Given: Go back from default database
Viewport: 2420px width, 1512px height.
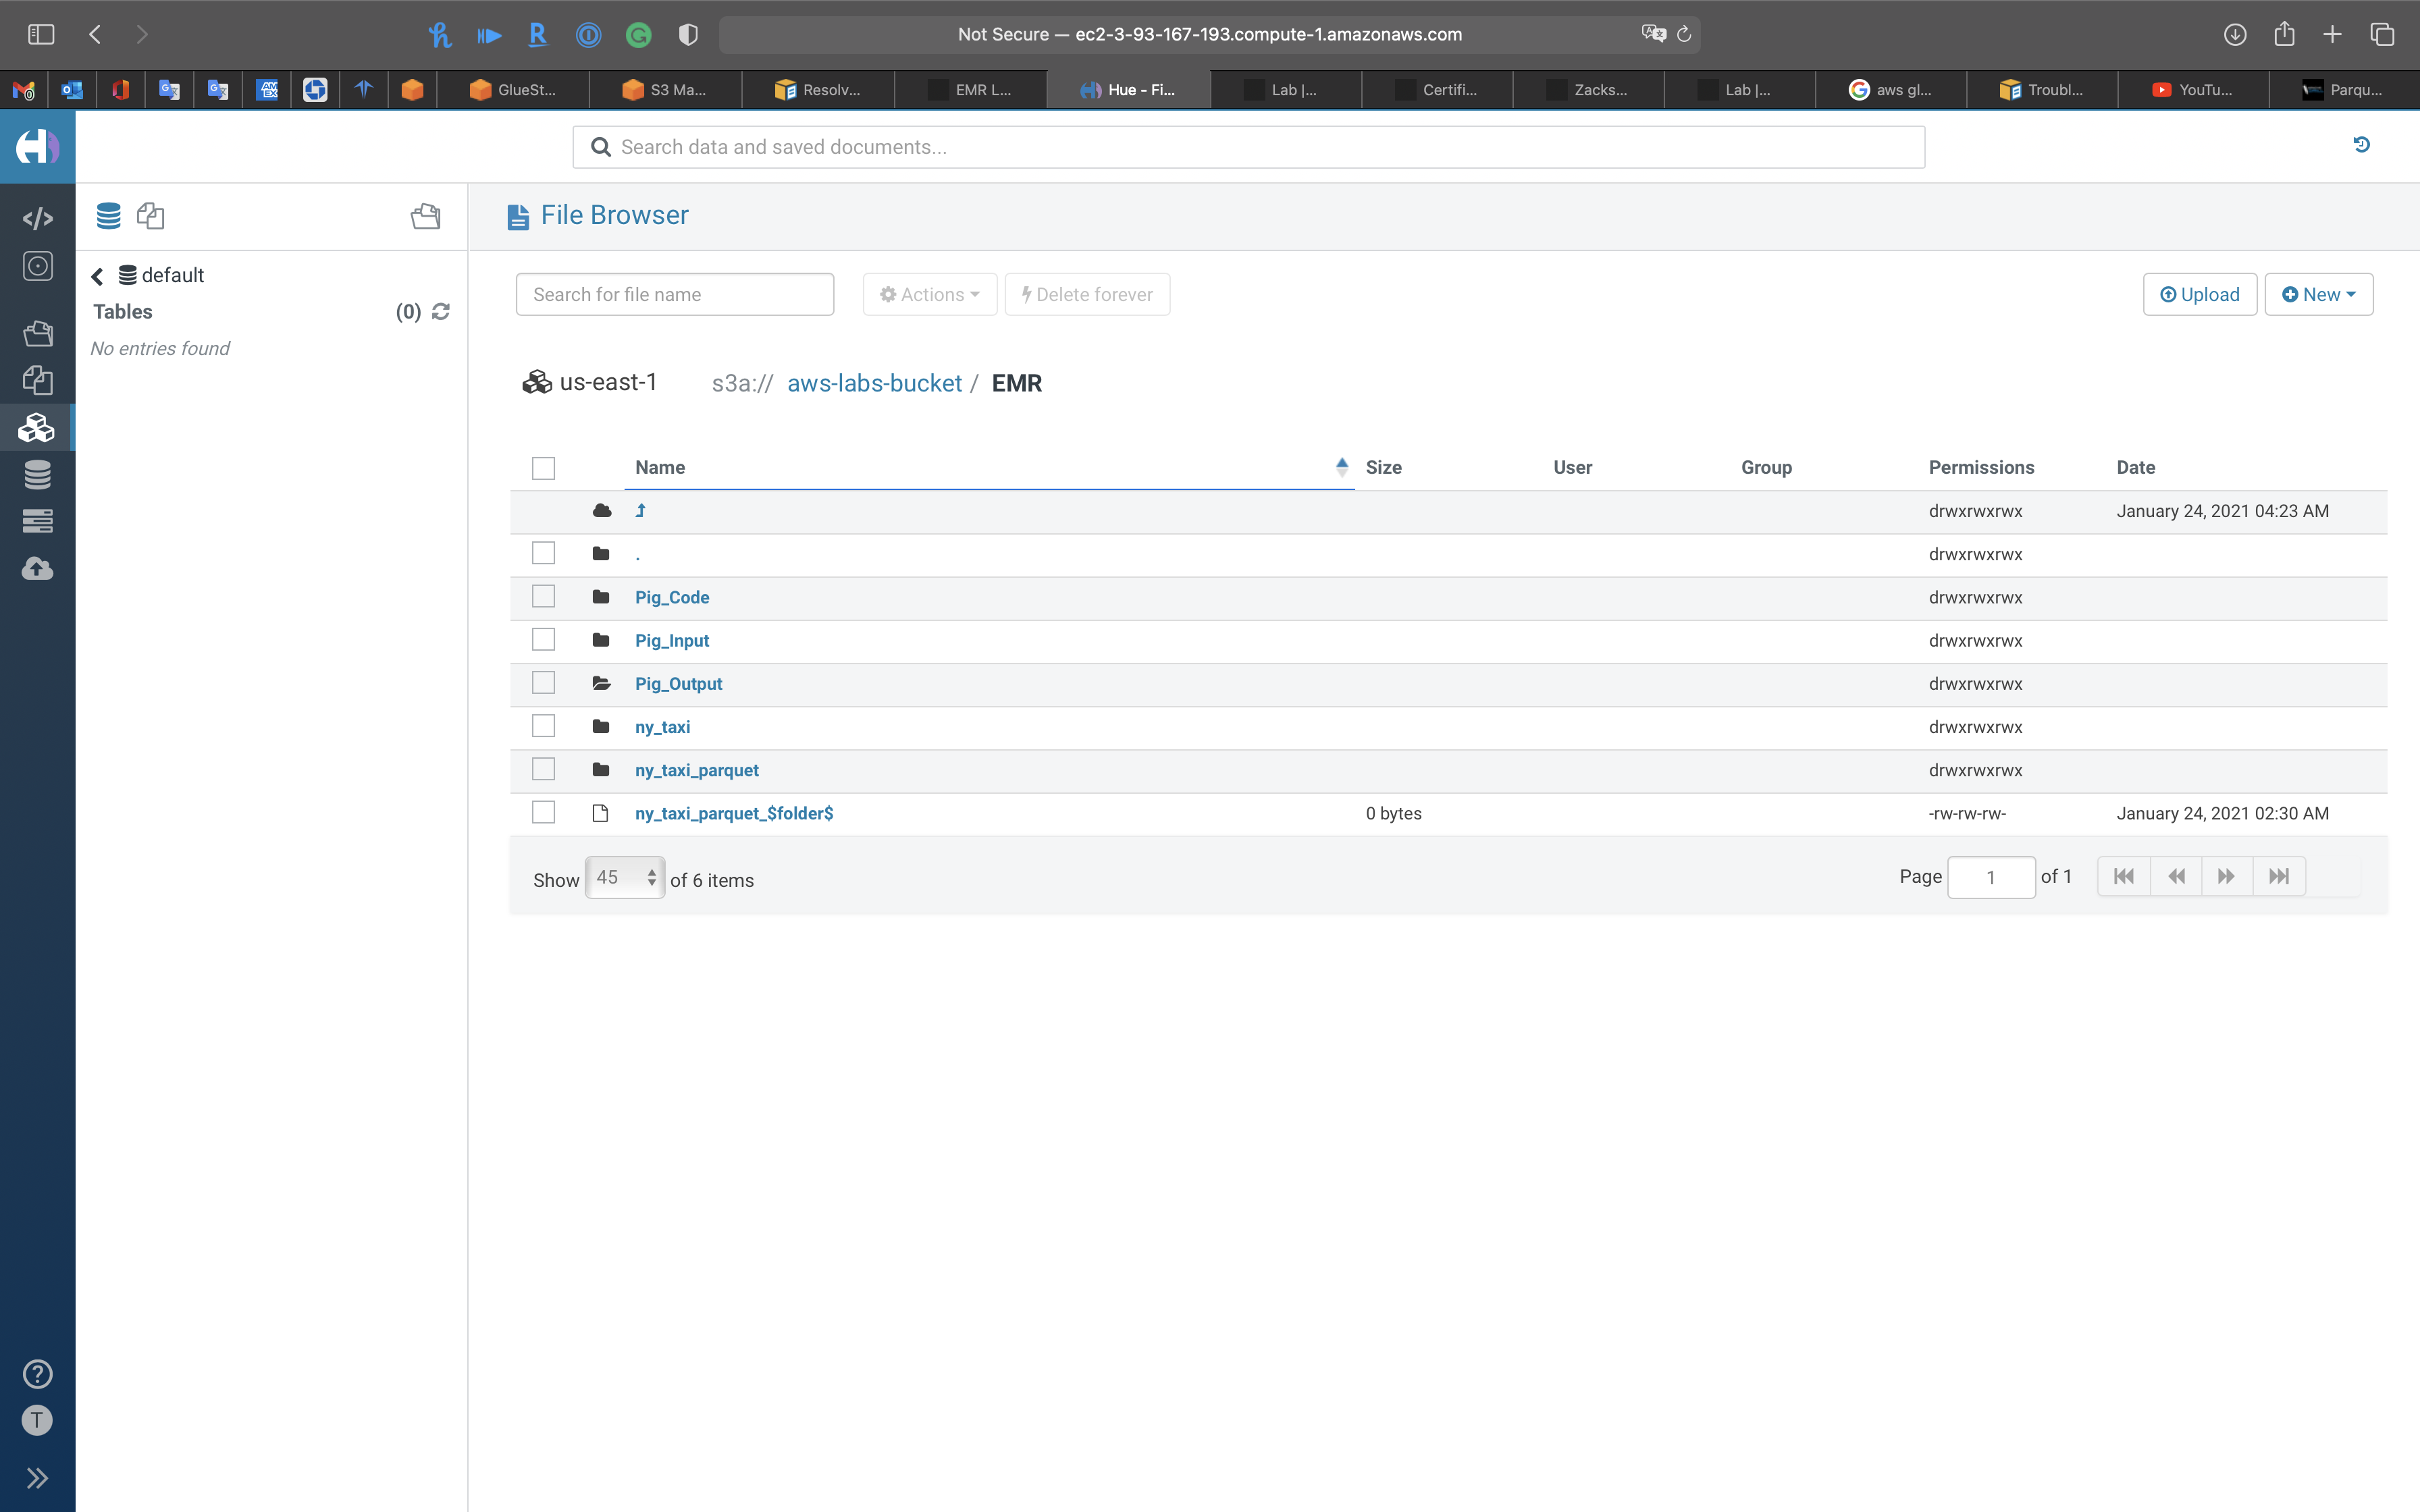Looking at the screenshot, I should coord(97,276).
